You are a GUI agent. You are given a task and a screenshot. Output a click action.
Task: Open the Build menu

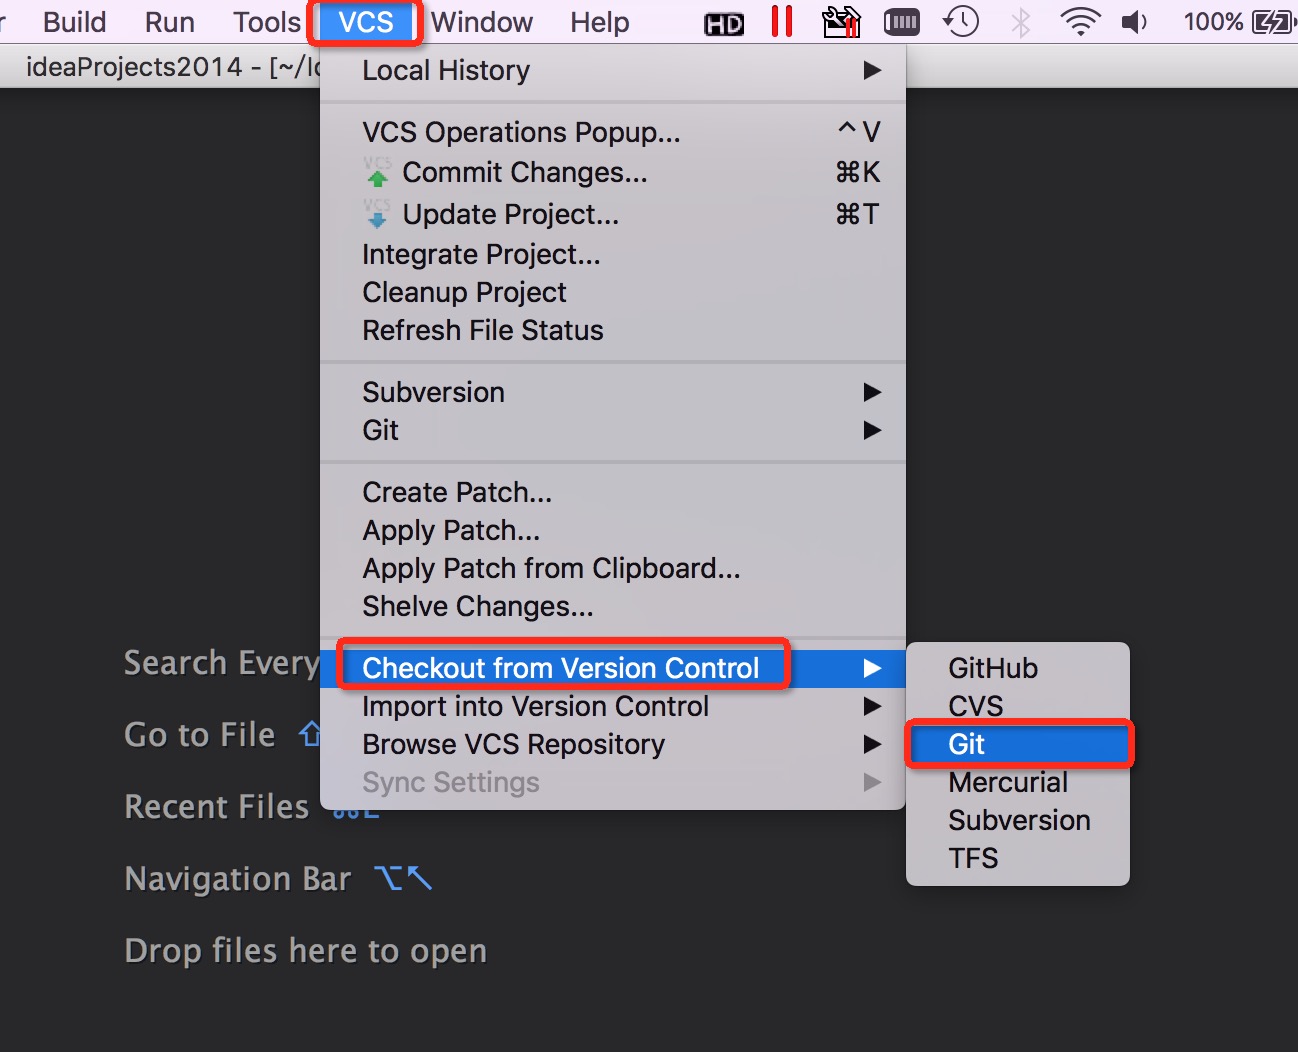[x=74, y=22]
